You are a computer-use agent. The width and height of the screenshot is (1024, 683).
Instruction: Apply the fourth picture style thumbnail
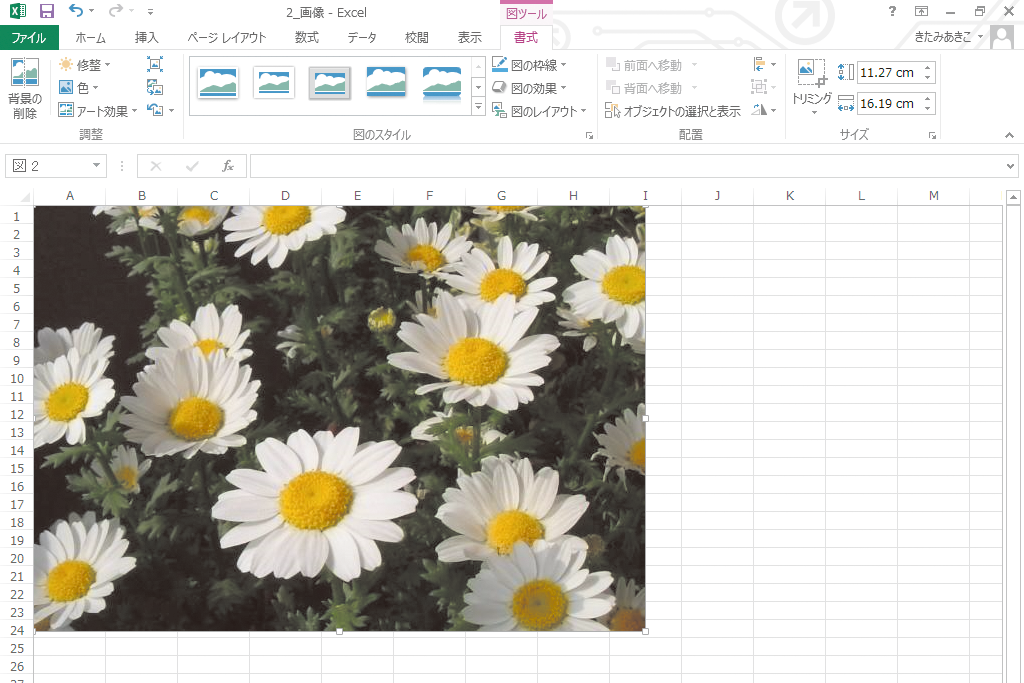point(386,82)
